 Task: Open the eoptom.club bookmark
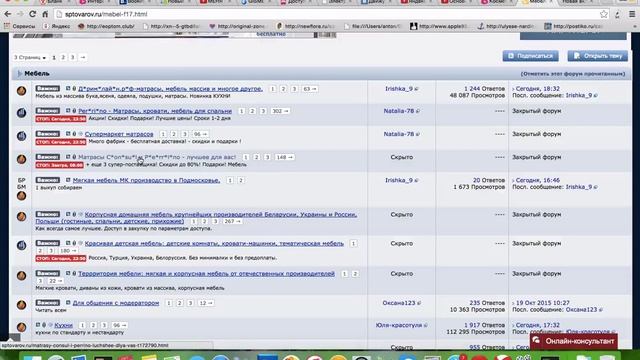tap(106, 26)
